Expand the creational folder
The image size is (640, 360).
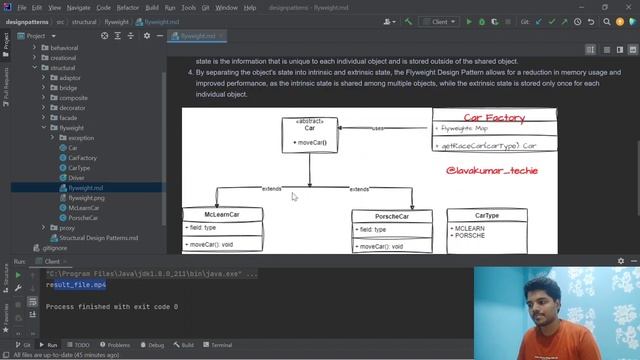35,58
